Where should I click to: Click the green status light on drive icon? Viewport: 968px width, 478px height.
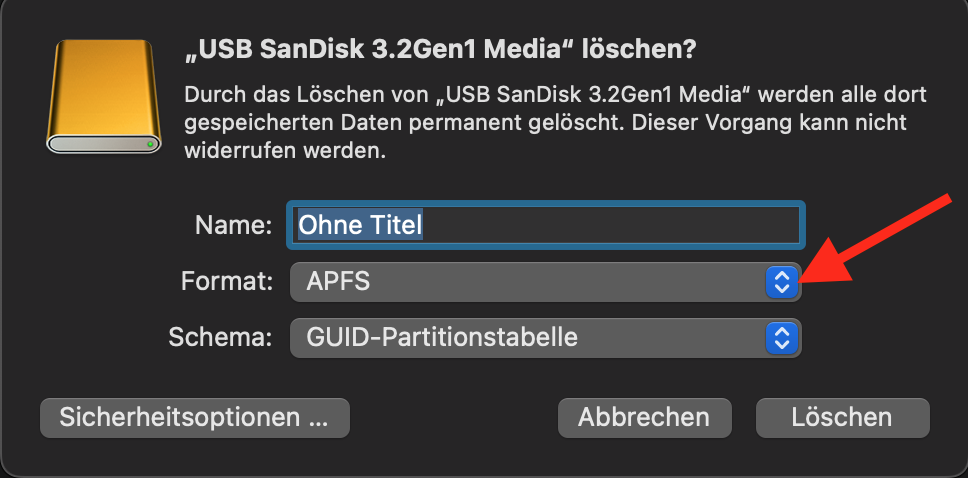[x=150, y=145]
